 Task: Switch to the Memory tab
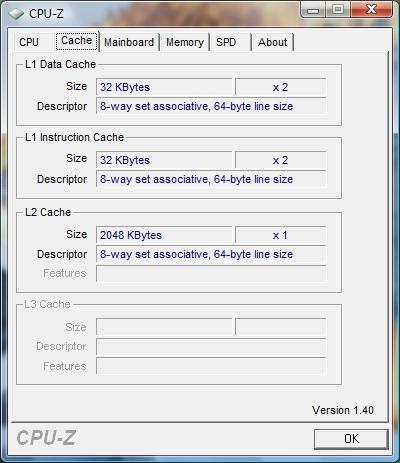point(185,42)
